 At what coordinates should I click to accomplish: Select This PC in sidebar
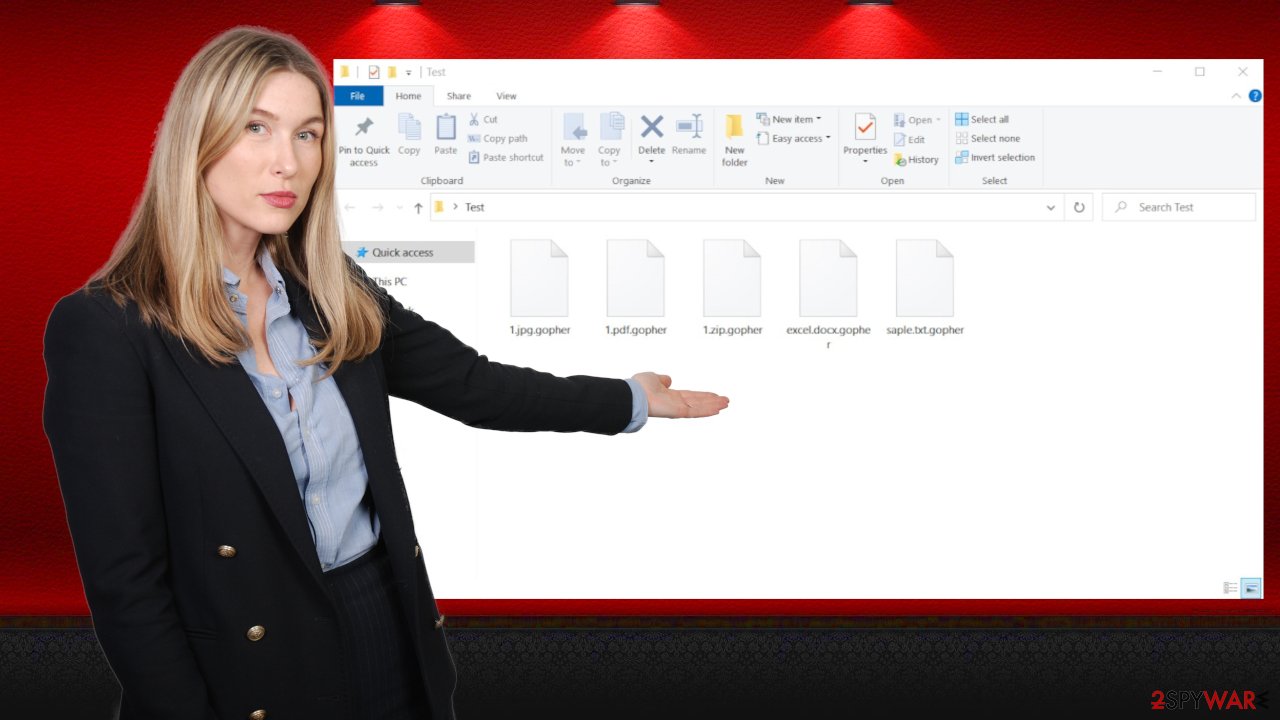coord(389,282)
